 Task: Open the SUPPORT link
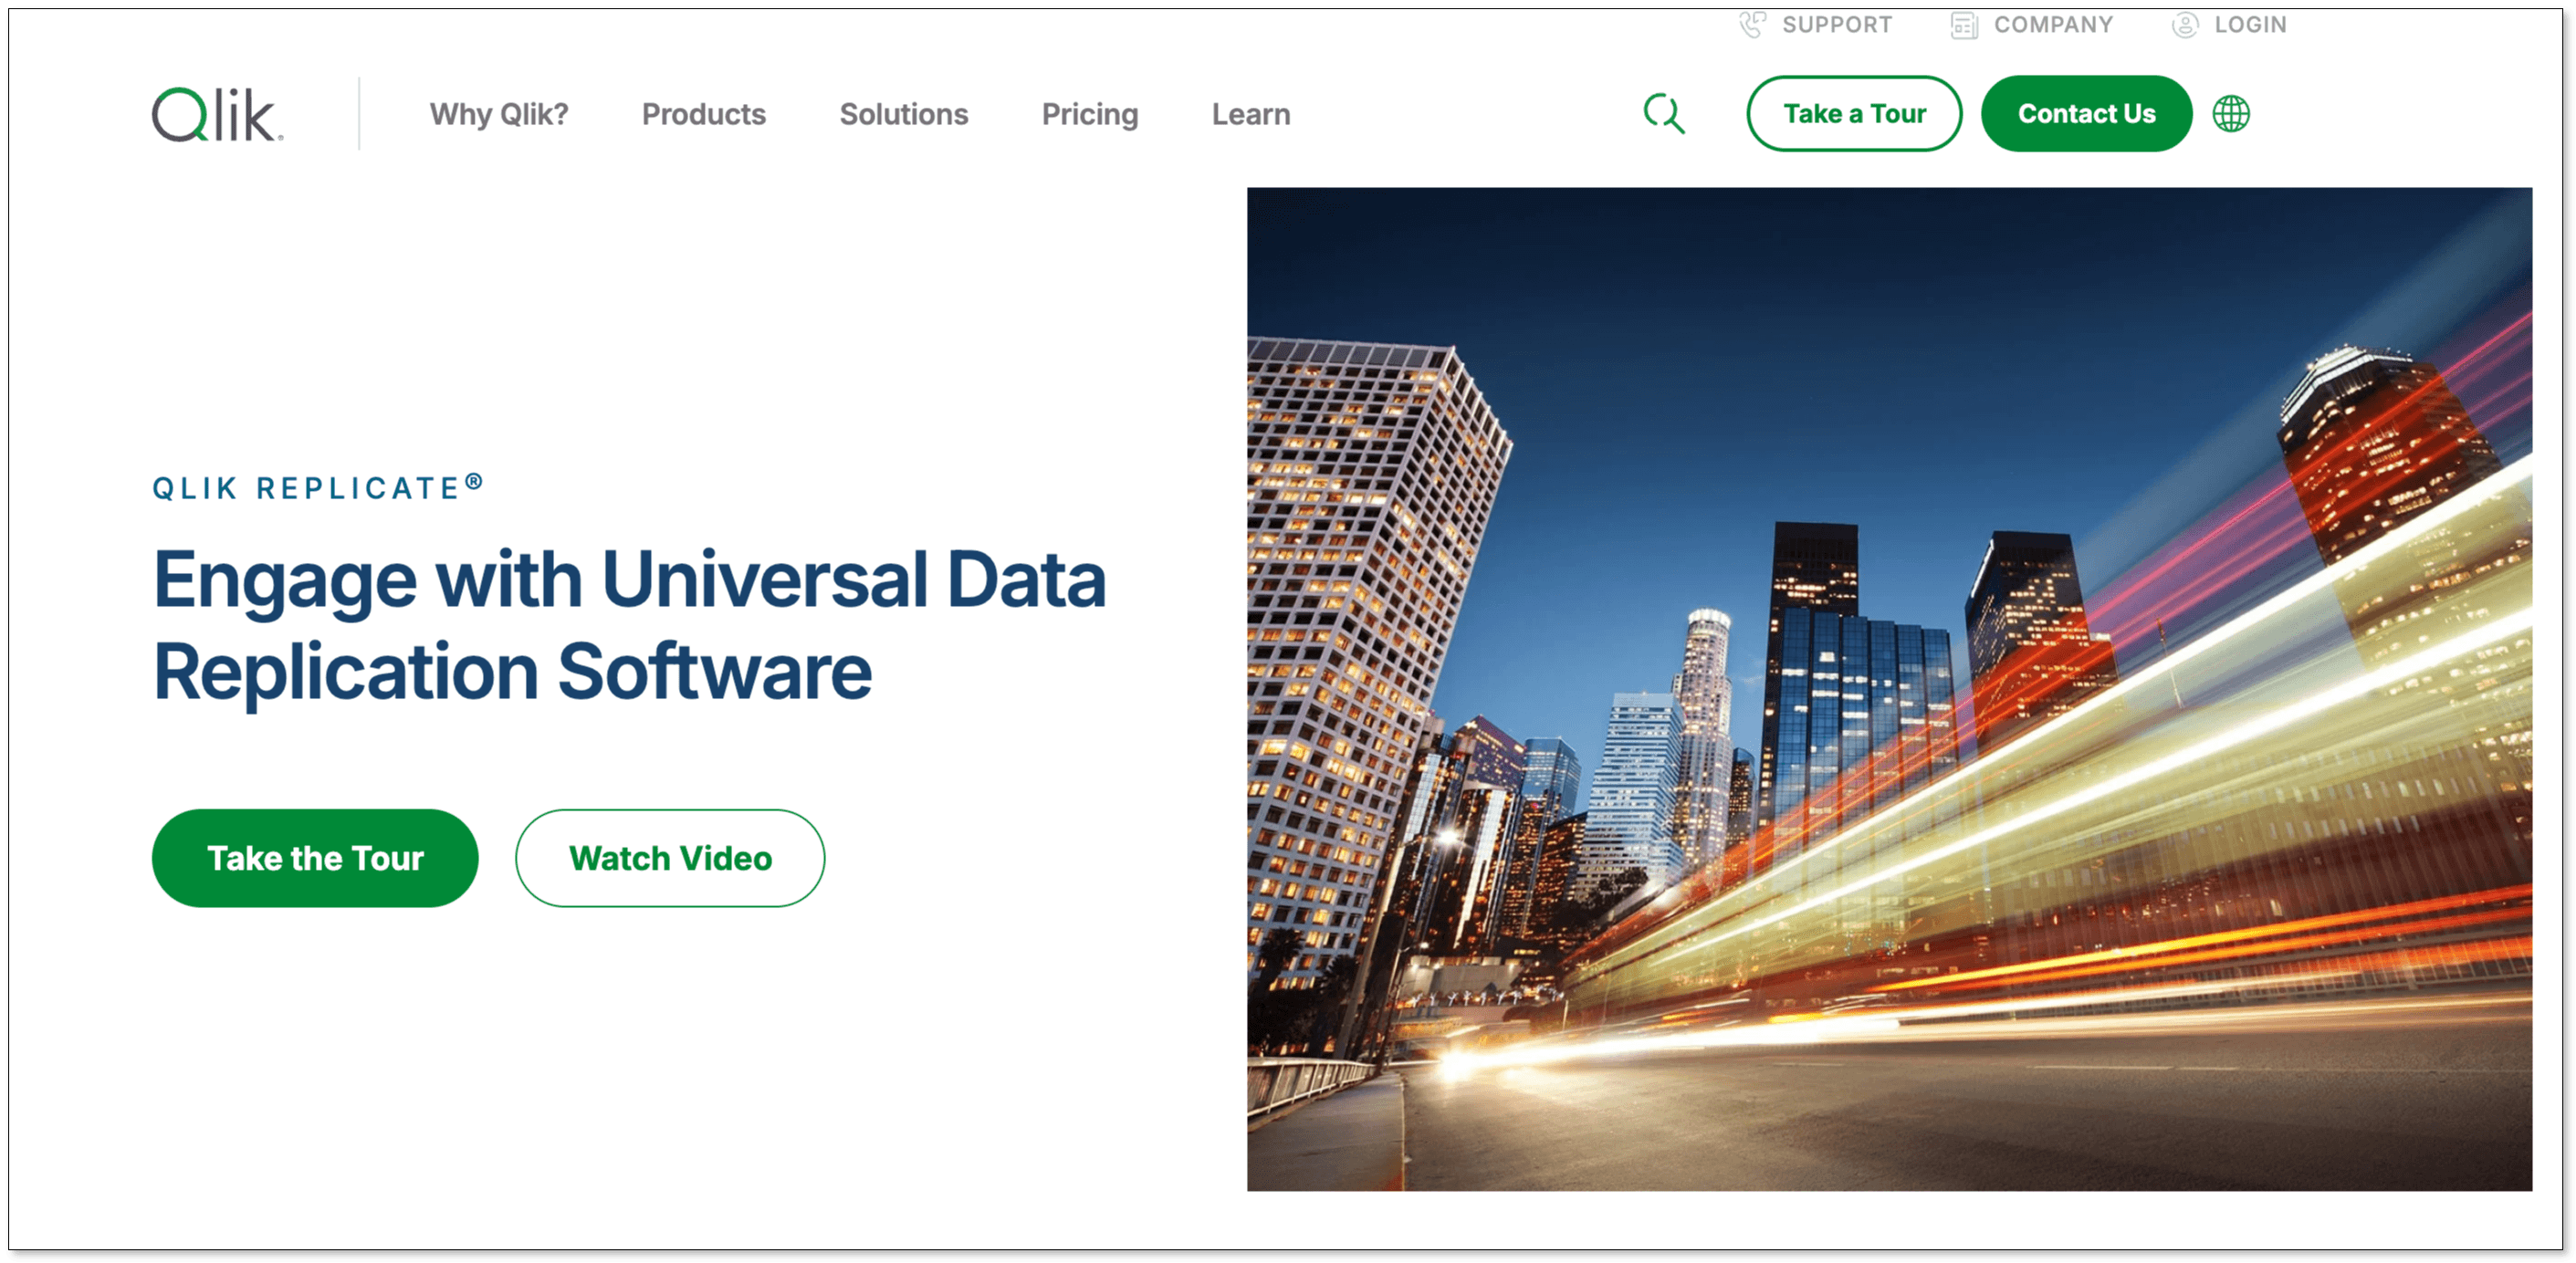[1837, 25]
